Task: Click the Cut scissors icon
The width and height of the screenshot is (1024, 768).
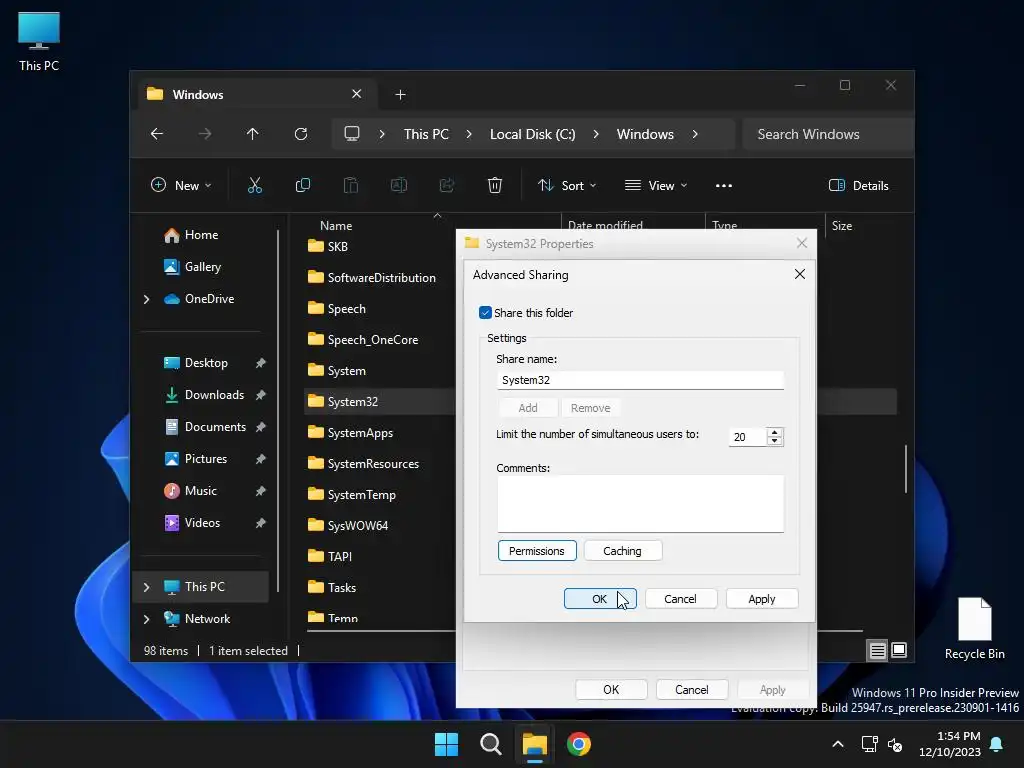Action: tap(255, 185)
